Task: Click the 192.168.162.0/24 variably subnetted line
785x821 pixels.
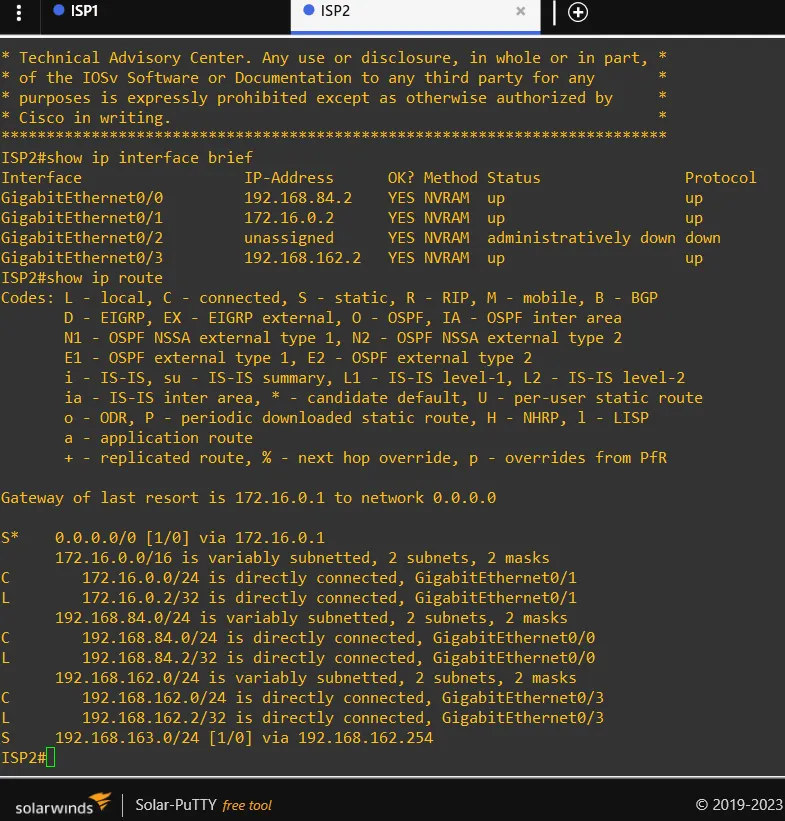Action: pos(316,678)
